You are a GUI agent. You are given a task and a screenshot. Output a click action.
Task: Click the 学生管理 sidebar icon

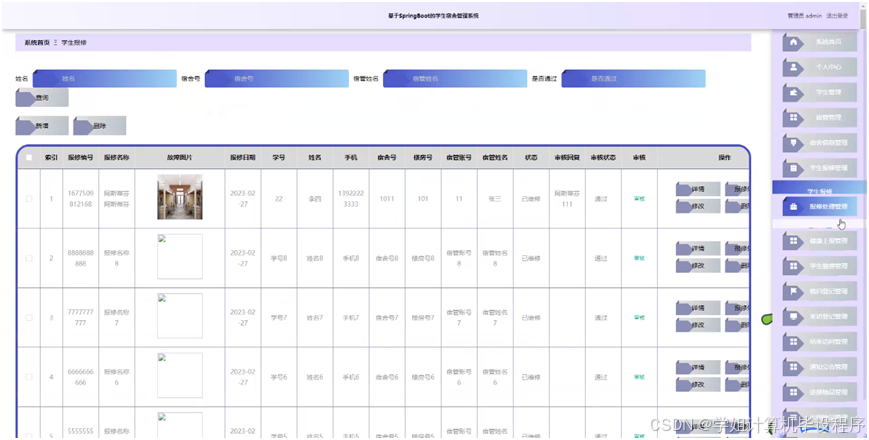(x=794, y=93)
